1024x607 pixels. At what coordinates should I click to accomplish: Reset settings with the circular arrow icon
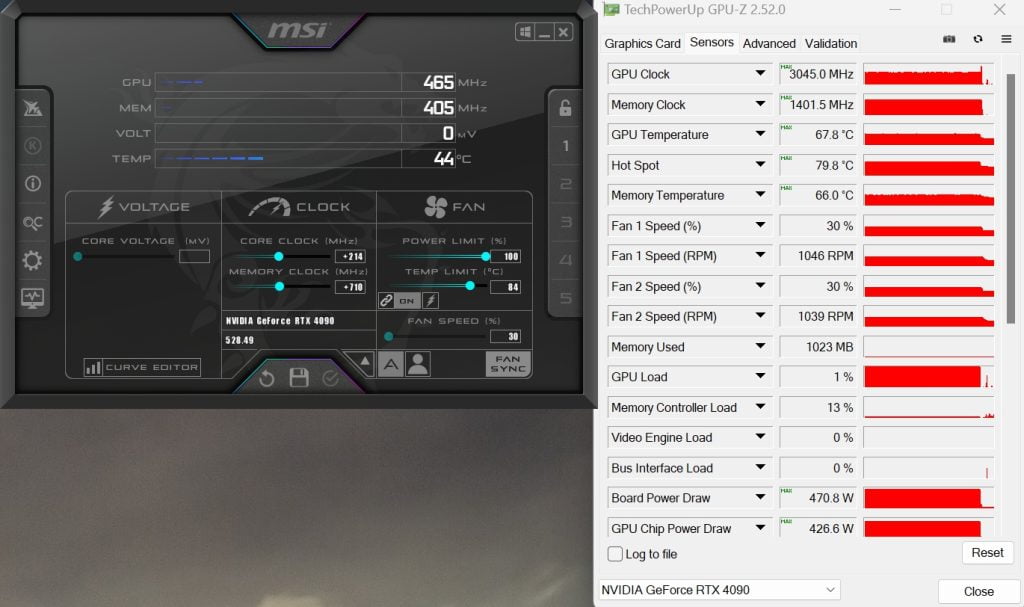pyautogui.click(x=266, y=378)
